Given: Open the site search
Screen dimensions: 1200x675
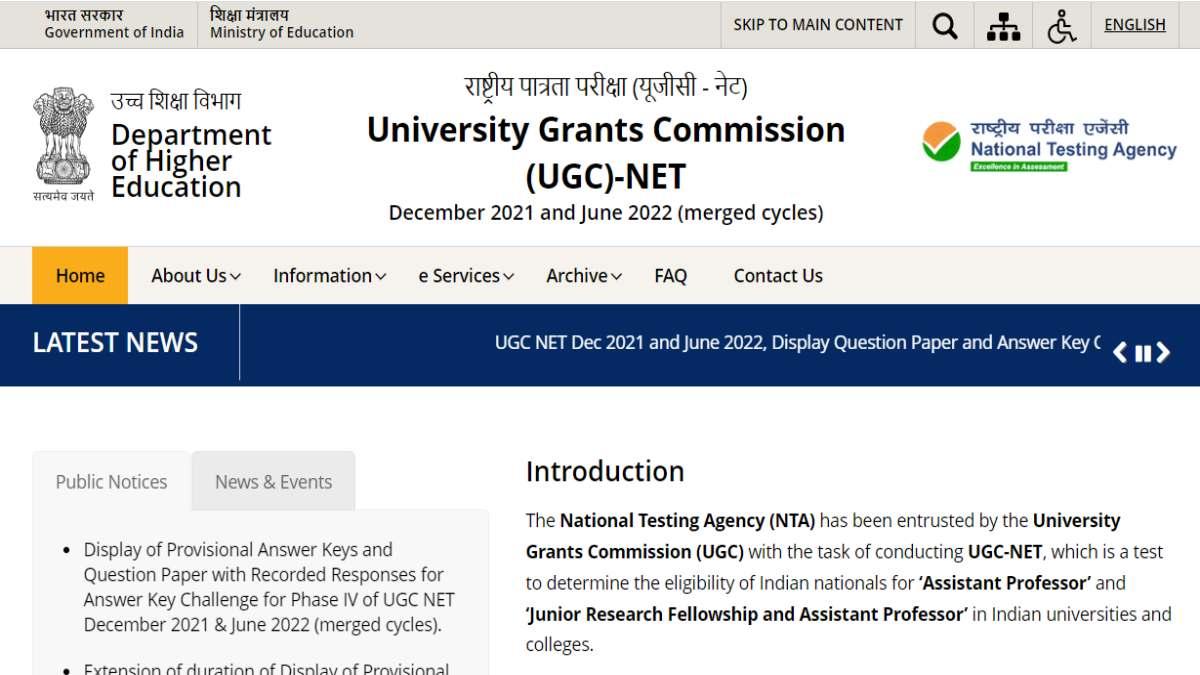Looking at the screenshot, I should tap(944, 24).
